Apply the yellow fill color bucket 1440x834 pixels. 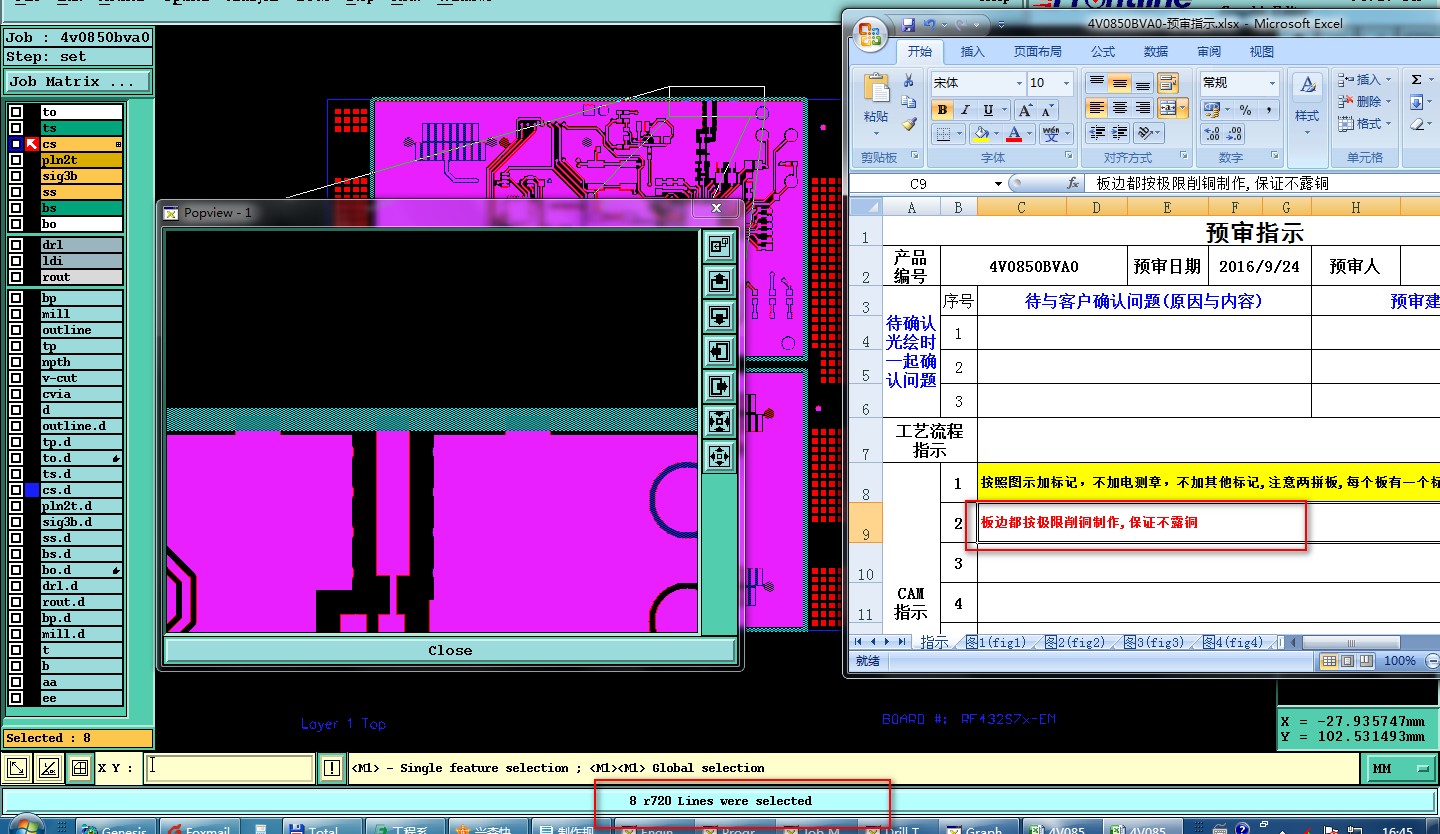point(982,134)
